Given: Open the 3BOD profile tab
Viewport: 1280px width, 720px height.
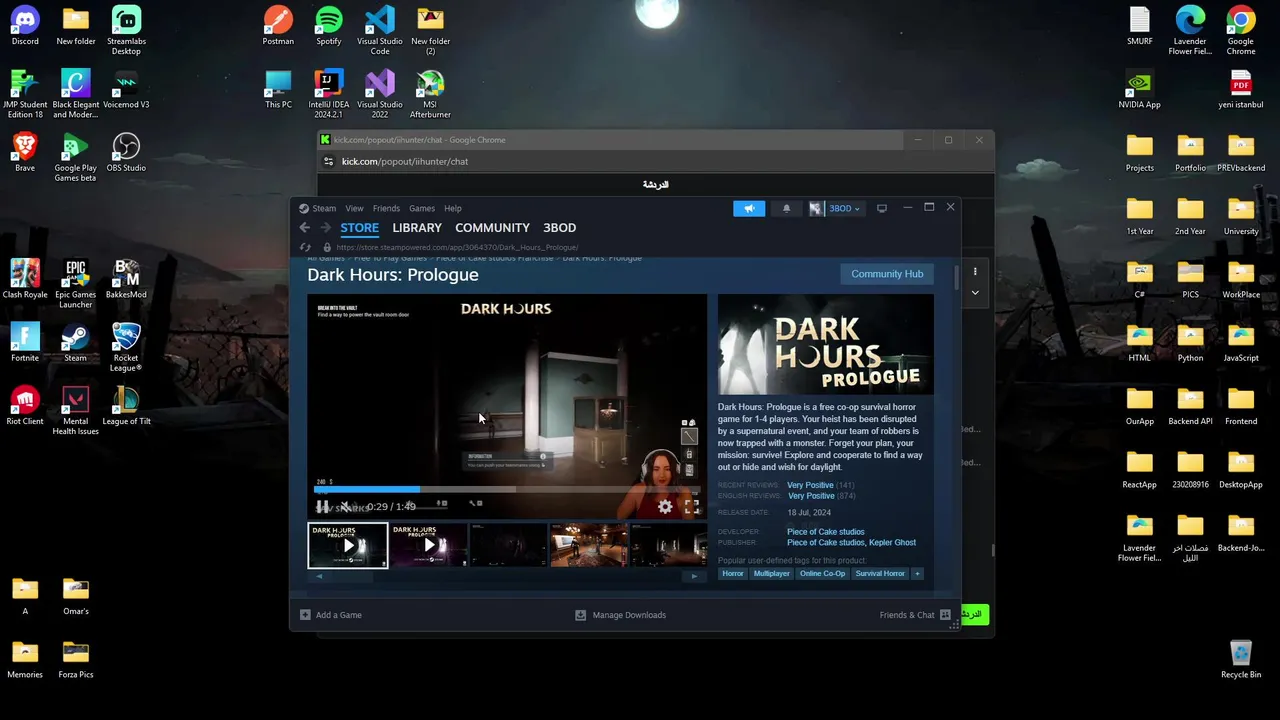Looking at the screenshot, I should click(559, 228).
